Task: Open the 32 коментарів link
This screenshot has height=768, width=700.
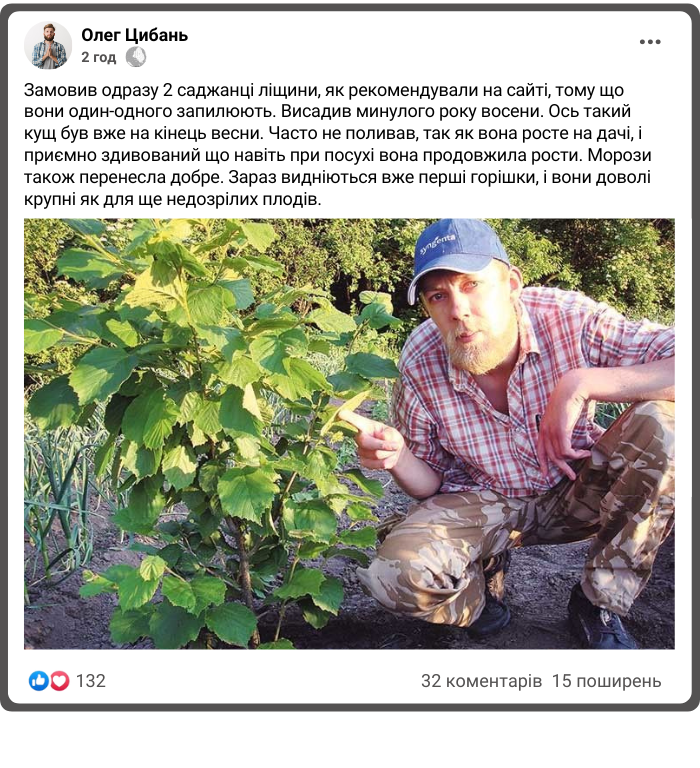Action: tap(482, 681)
